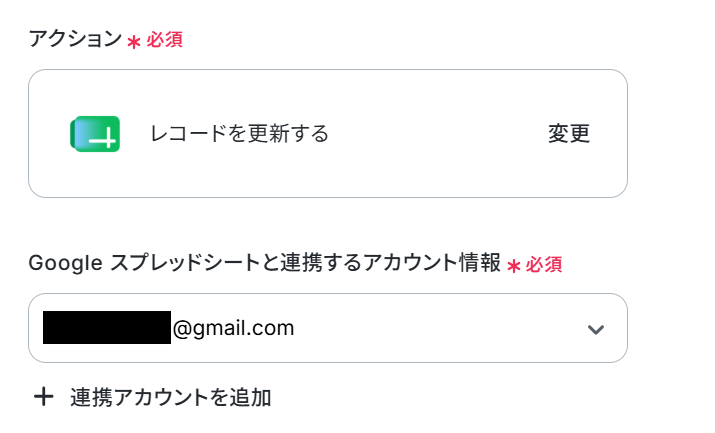Click 連携アカウントを追加 link
Image resolution: width=715 pixels, height=433 pixels.
(171, 397)
